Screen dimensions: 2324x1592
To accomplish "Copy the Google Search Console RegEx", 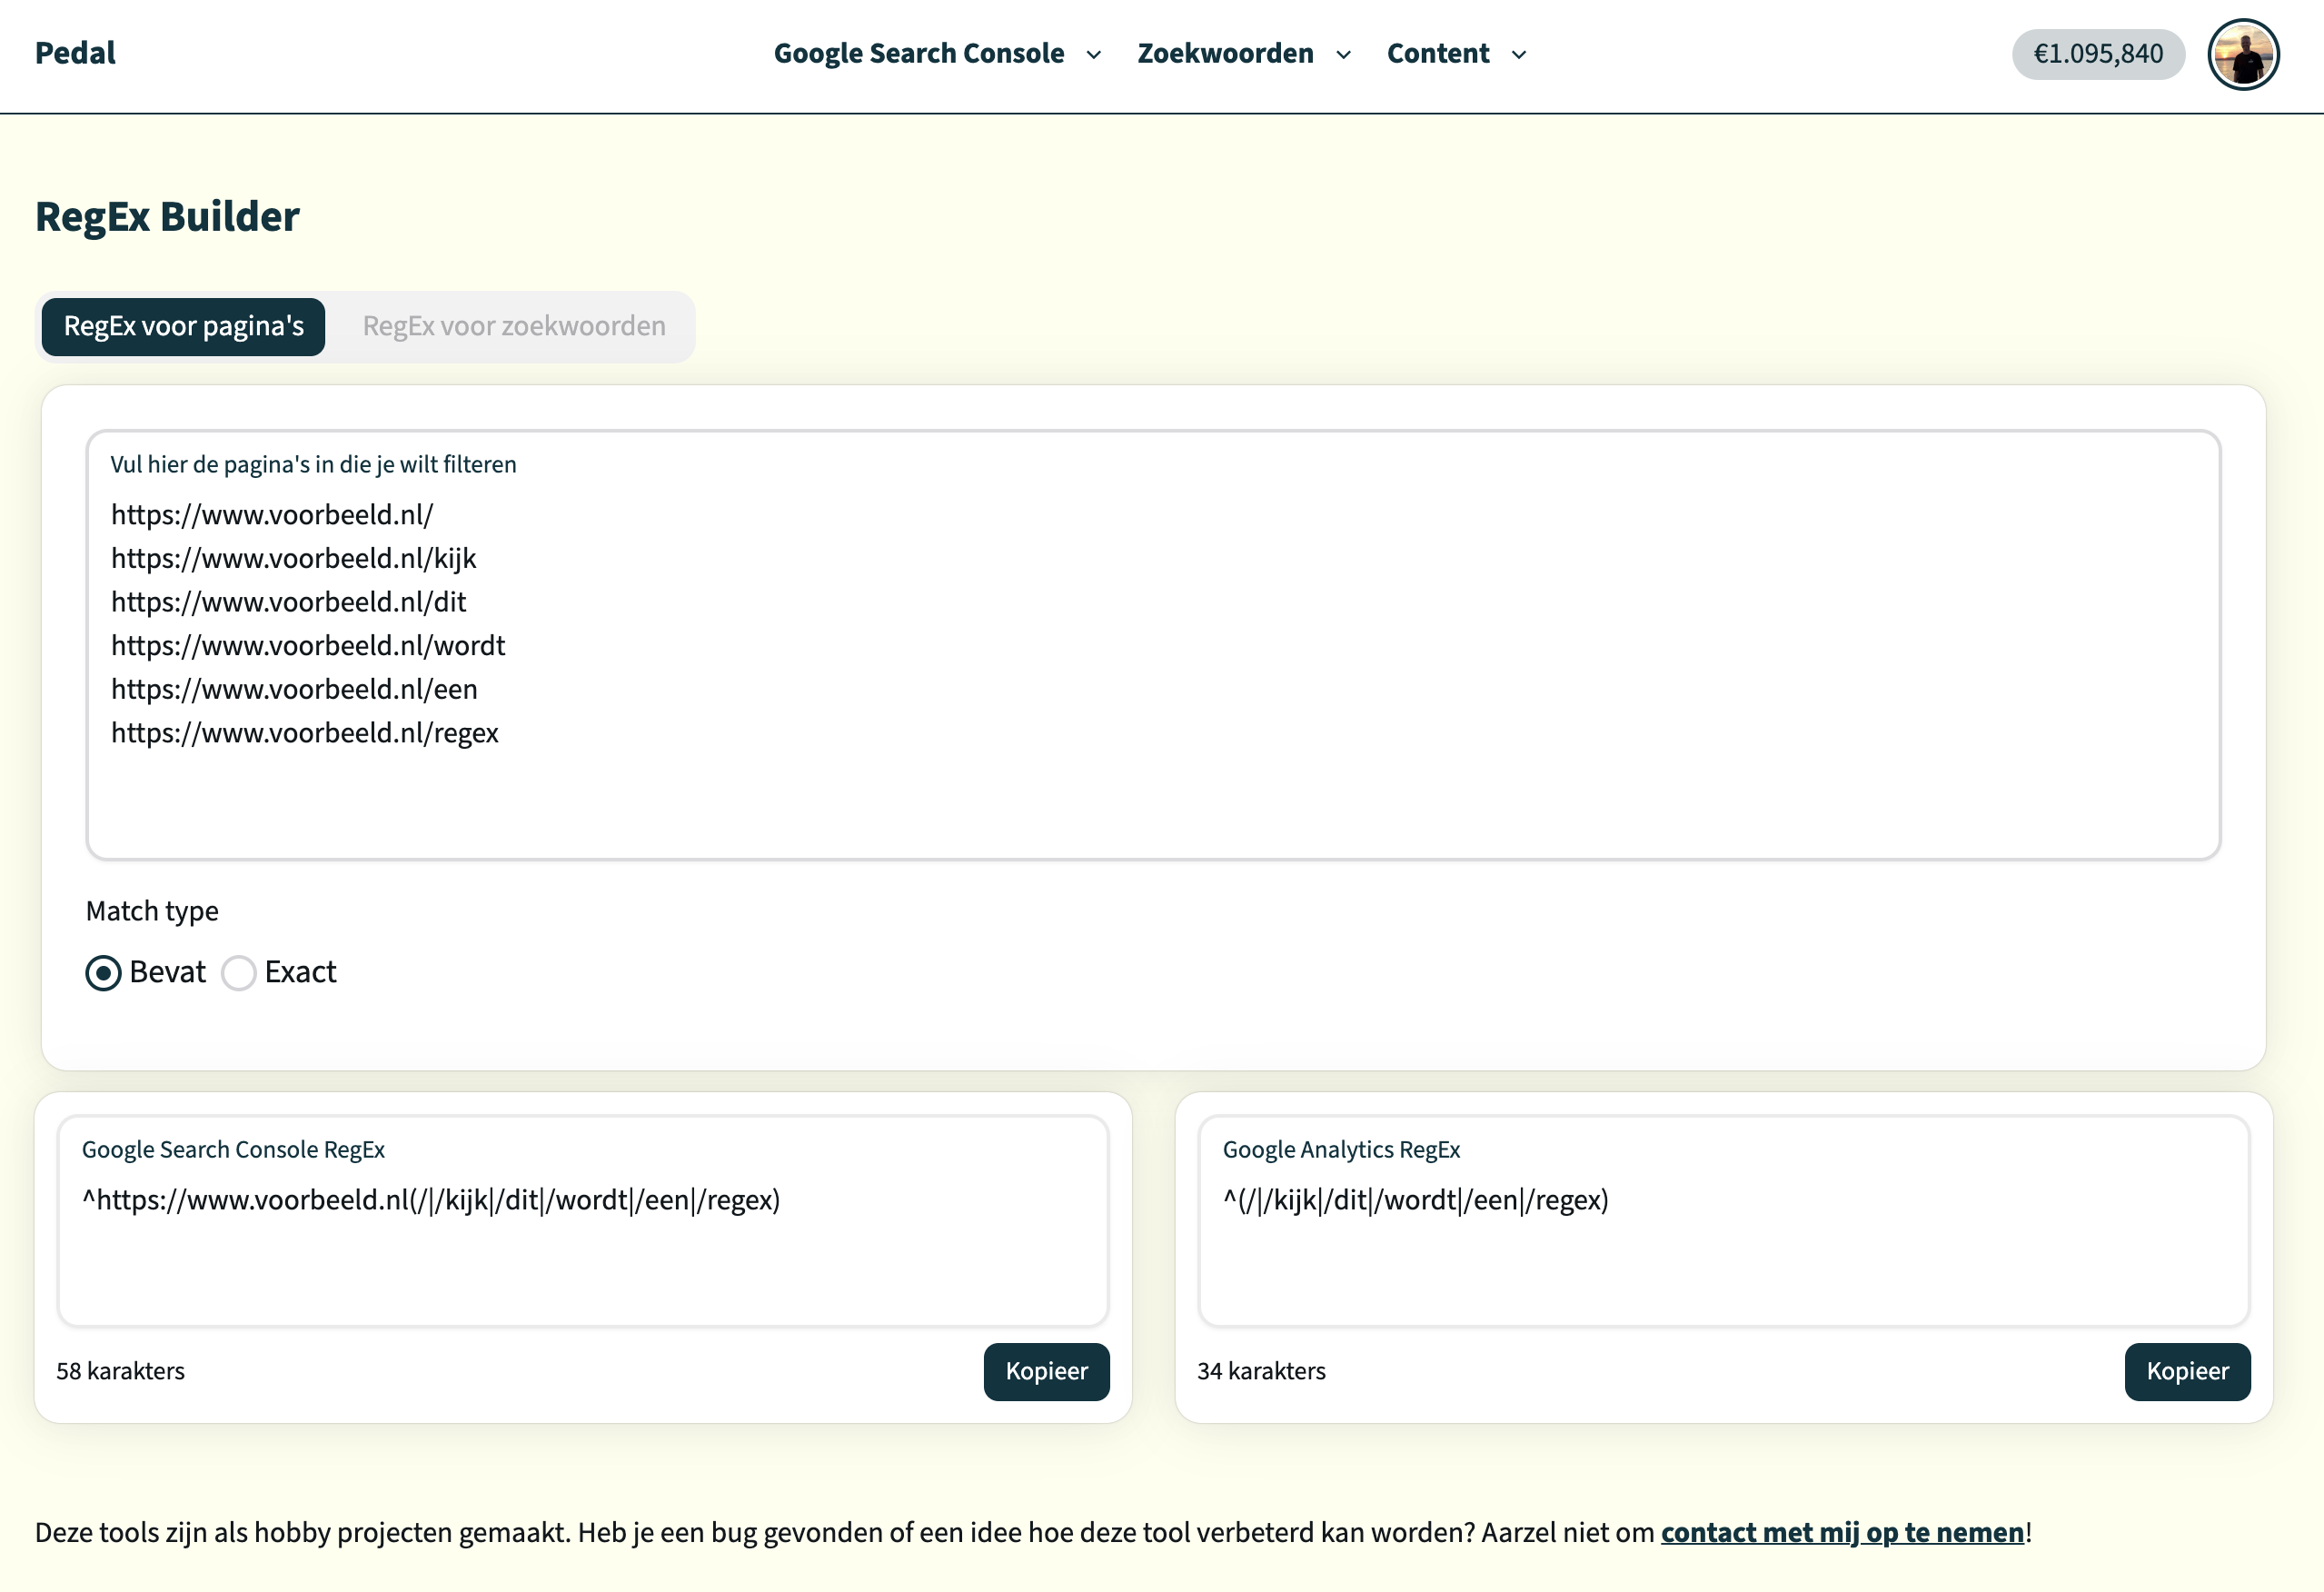I will click(x=1046, y=1372).
